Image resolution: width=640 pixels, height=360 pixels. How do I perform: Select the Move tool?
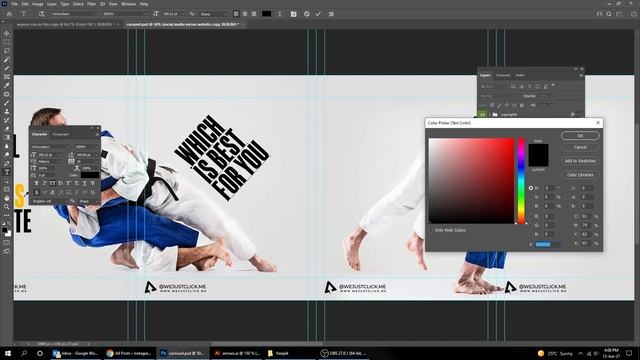(x=7, y=33)
